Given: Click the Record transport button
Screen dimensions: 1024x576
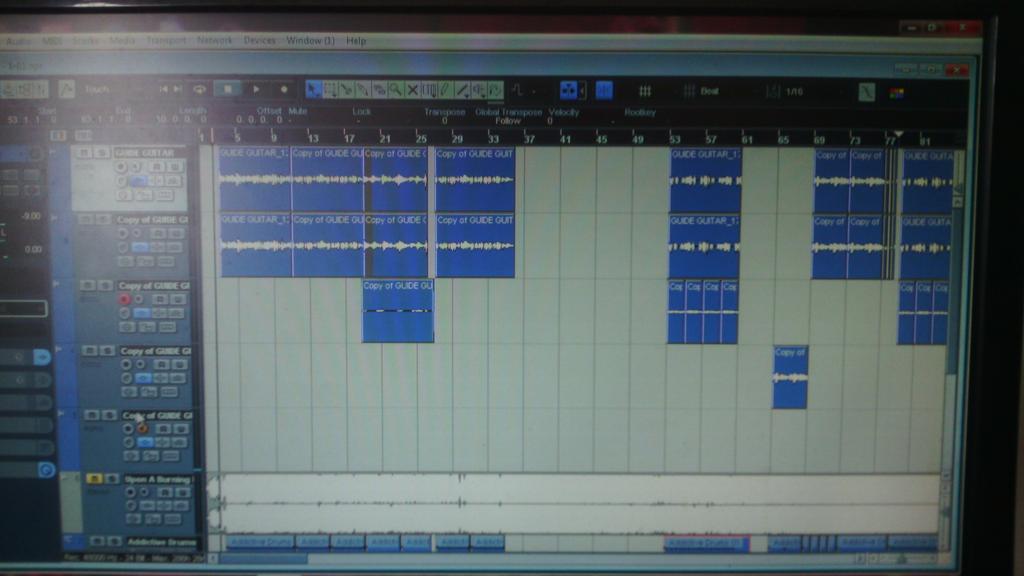Looking at the screenshot, I should click(284, 89).
